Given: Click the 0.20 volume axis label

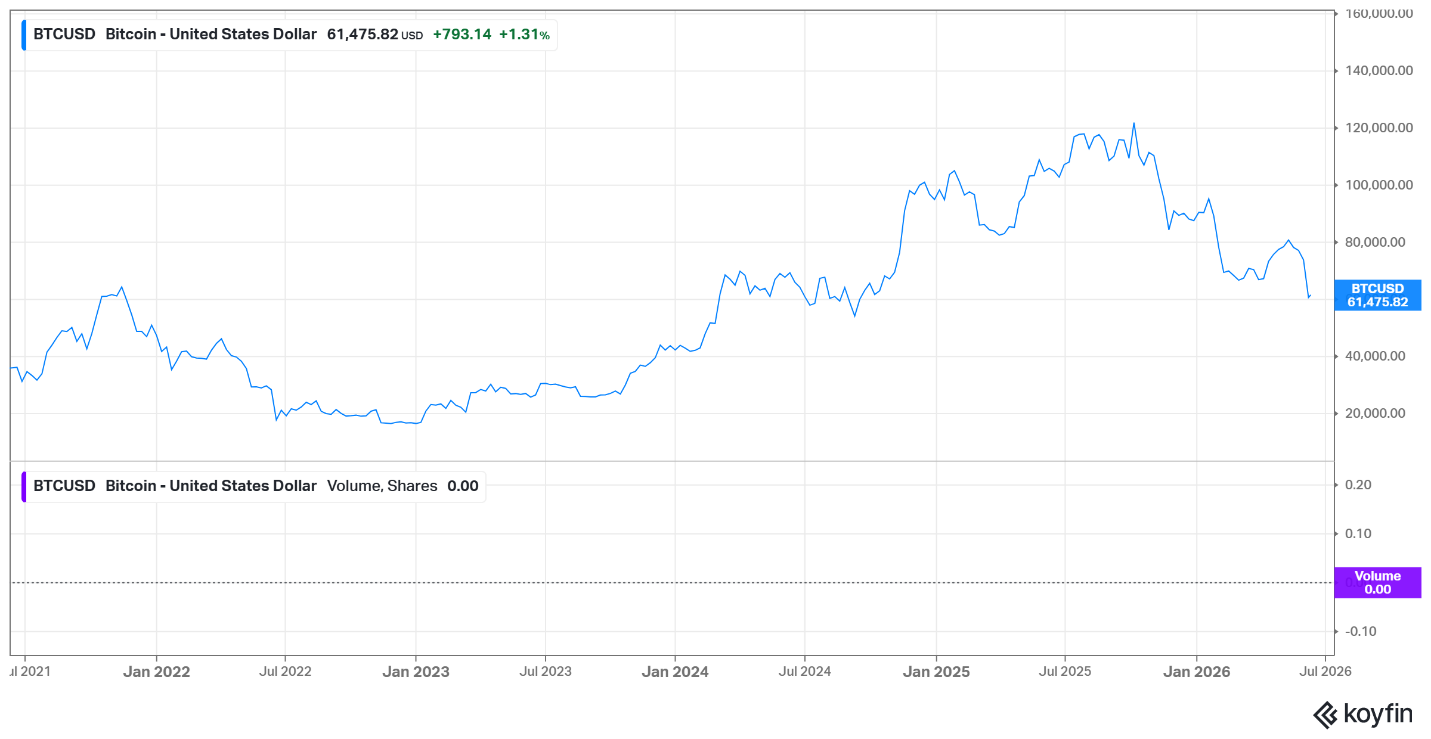Looking at the screenshot, I should click(1357, 485).
